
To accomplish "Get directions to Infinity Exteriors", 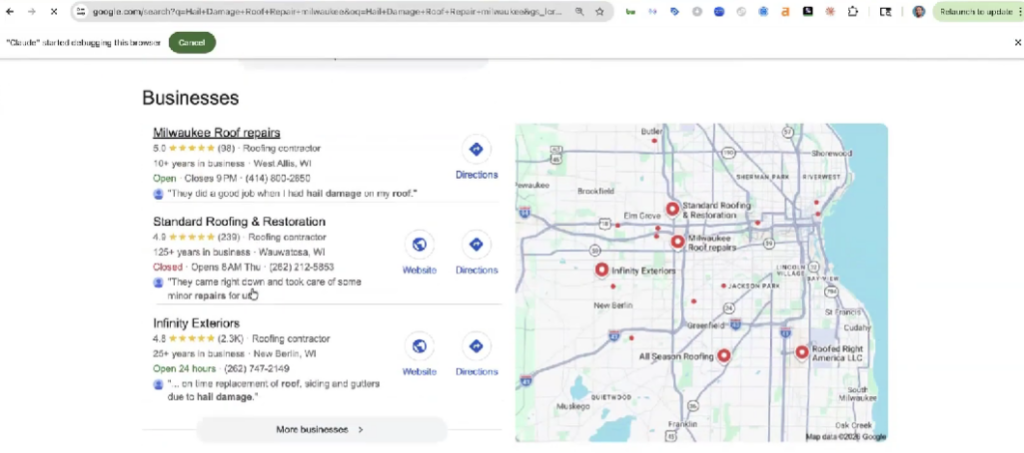I will [x=476, y=356].
